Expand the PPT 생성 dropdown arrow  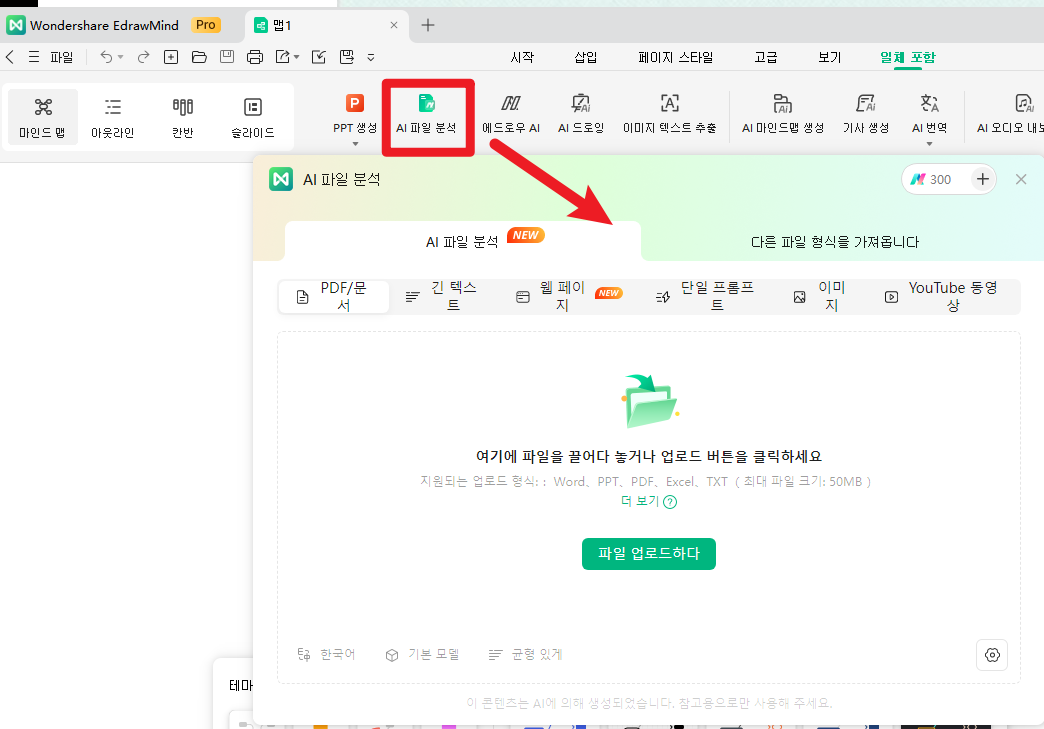(x=355, y=143)
